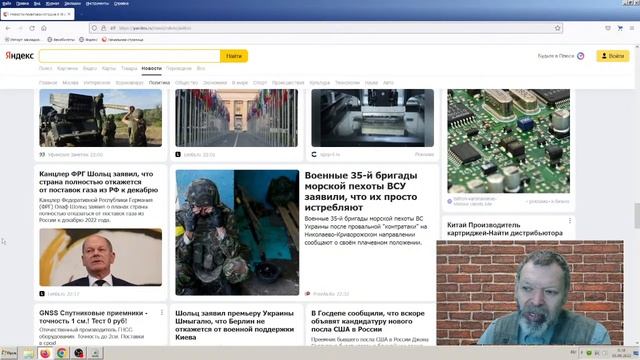Click the Яндекс Плюс circle icon
640x360 pixels.
point(580,56)
